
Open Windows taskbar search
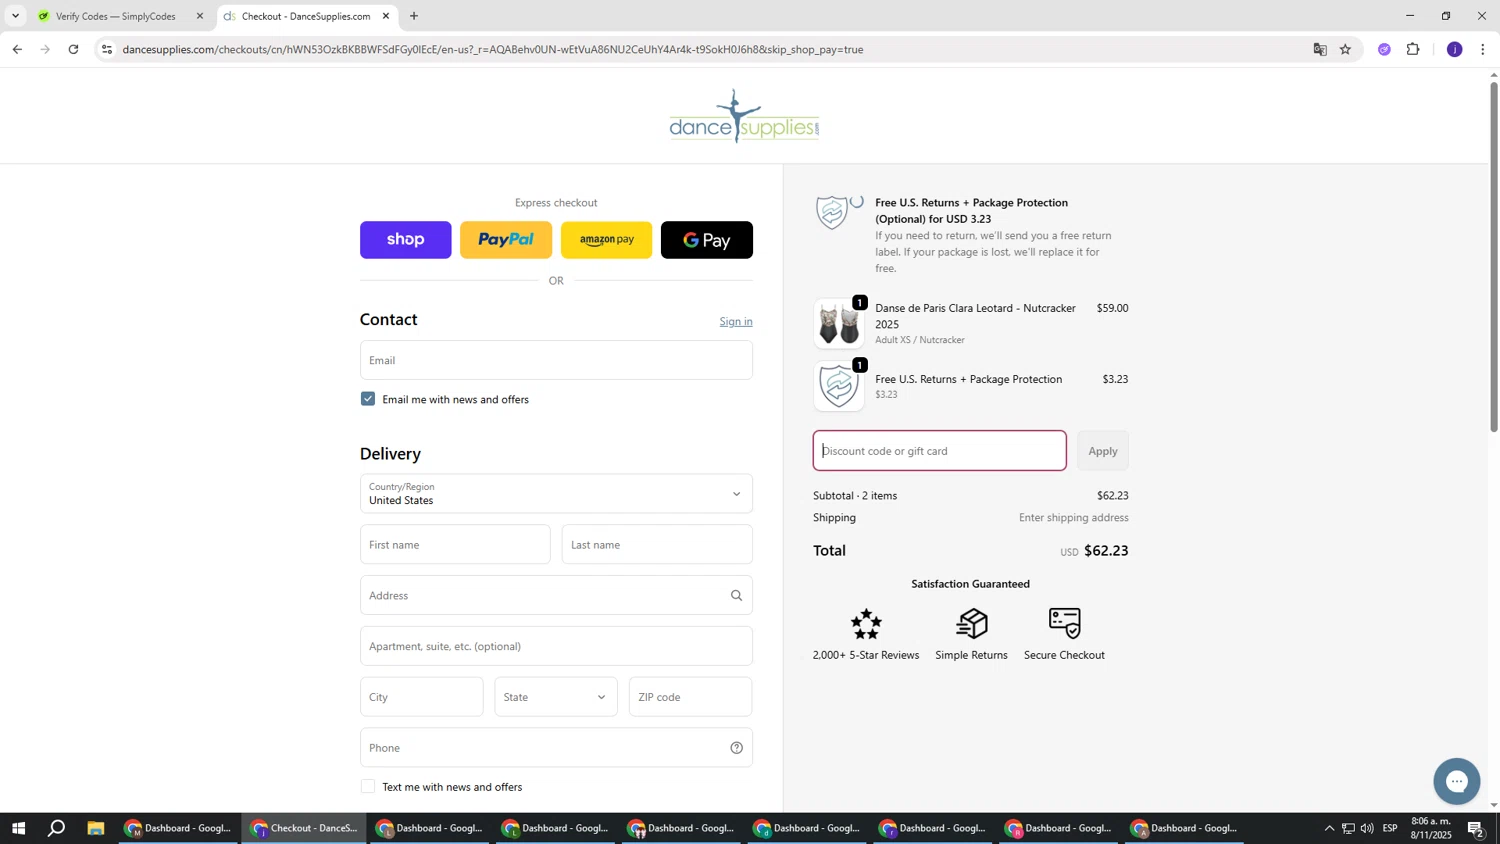tap(57, 828)
